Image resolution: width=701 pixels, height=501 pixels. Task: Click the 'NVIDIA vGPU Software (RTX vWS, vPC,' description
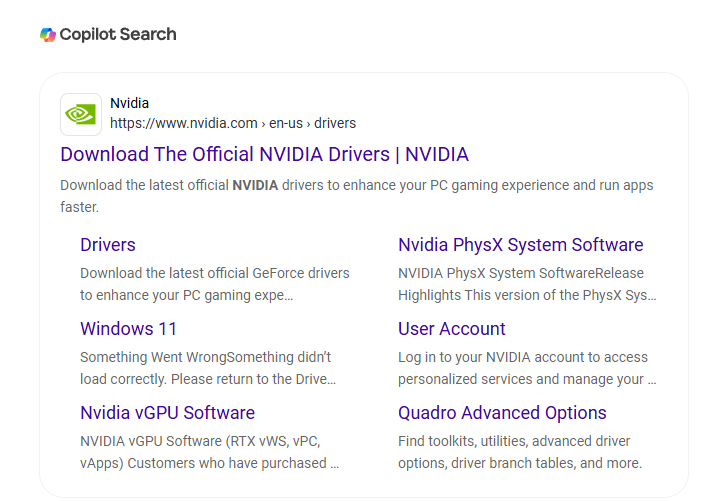click(x=210, y=452)
